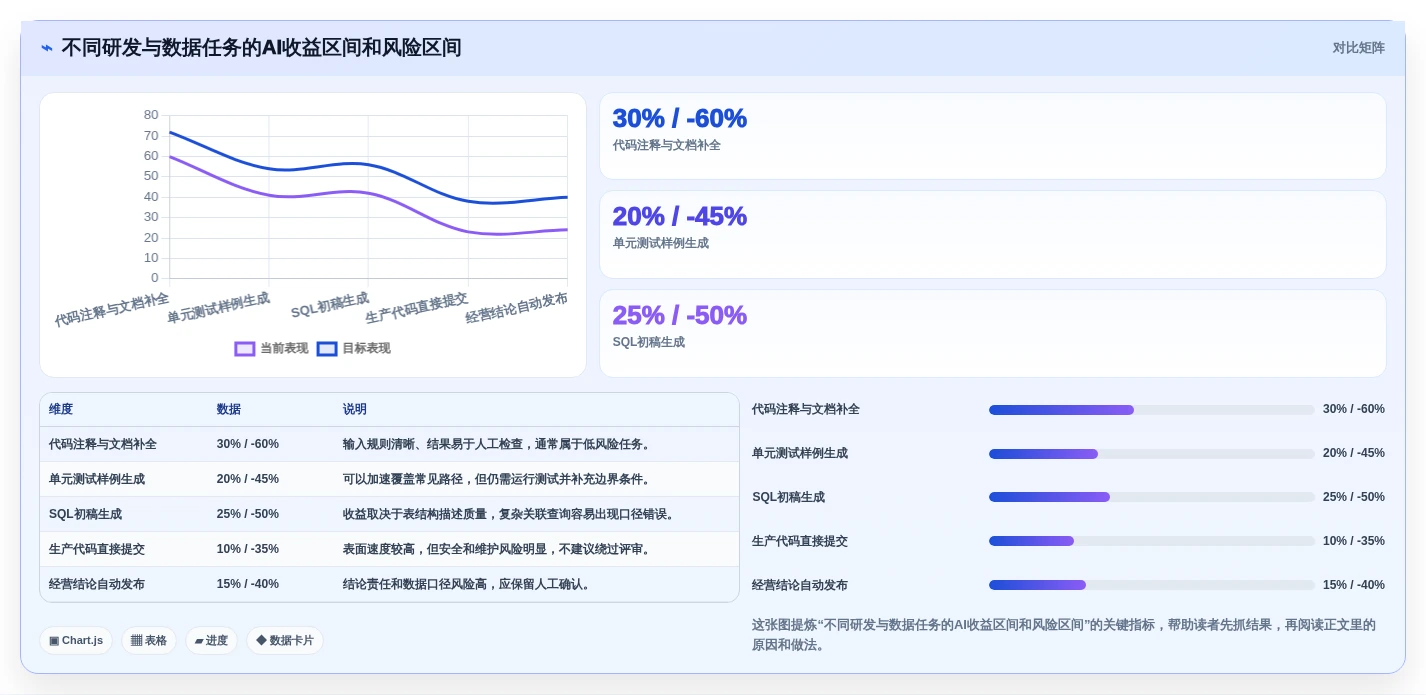Viewport: 1426px width, 695px height.
Task: Click the 20% / -45% data card
Action: point(992,234)
